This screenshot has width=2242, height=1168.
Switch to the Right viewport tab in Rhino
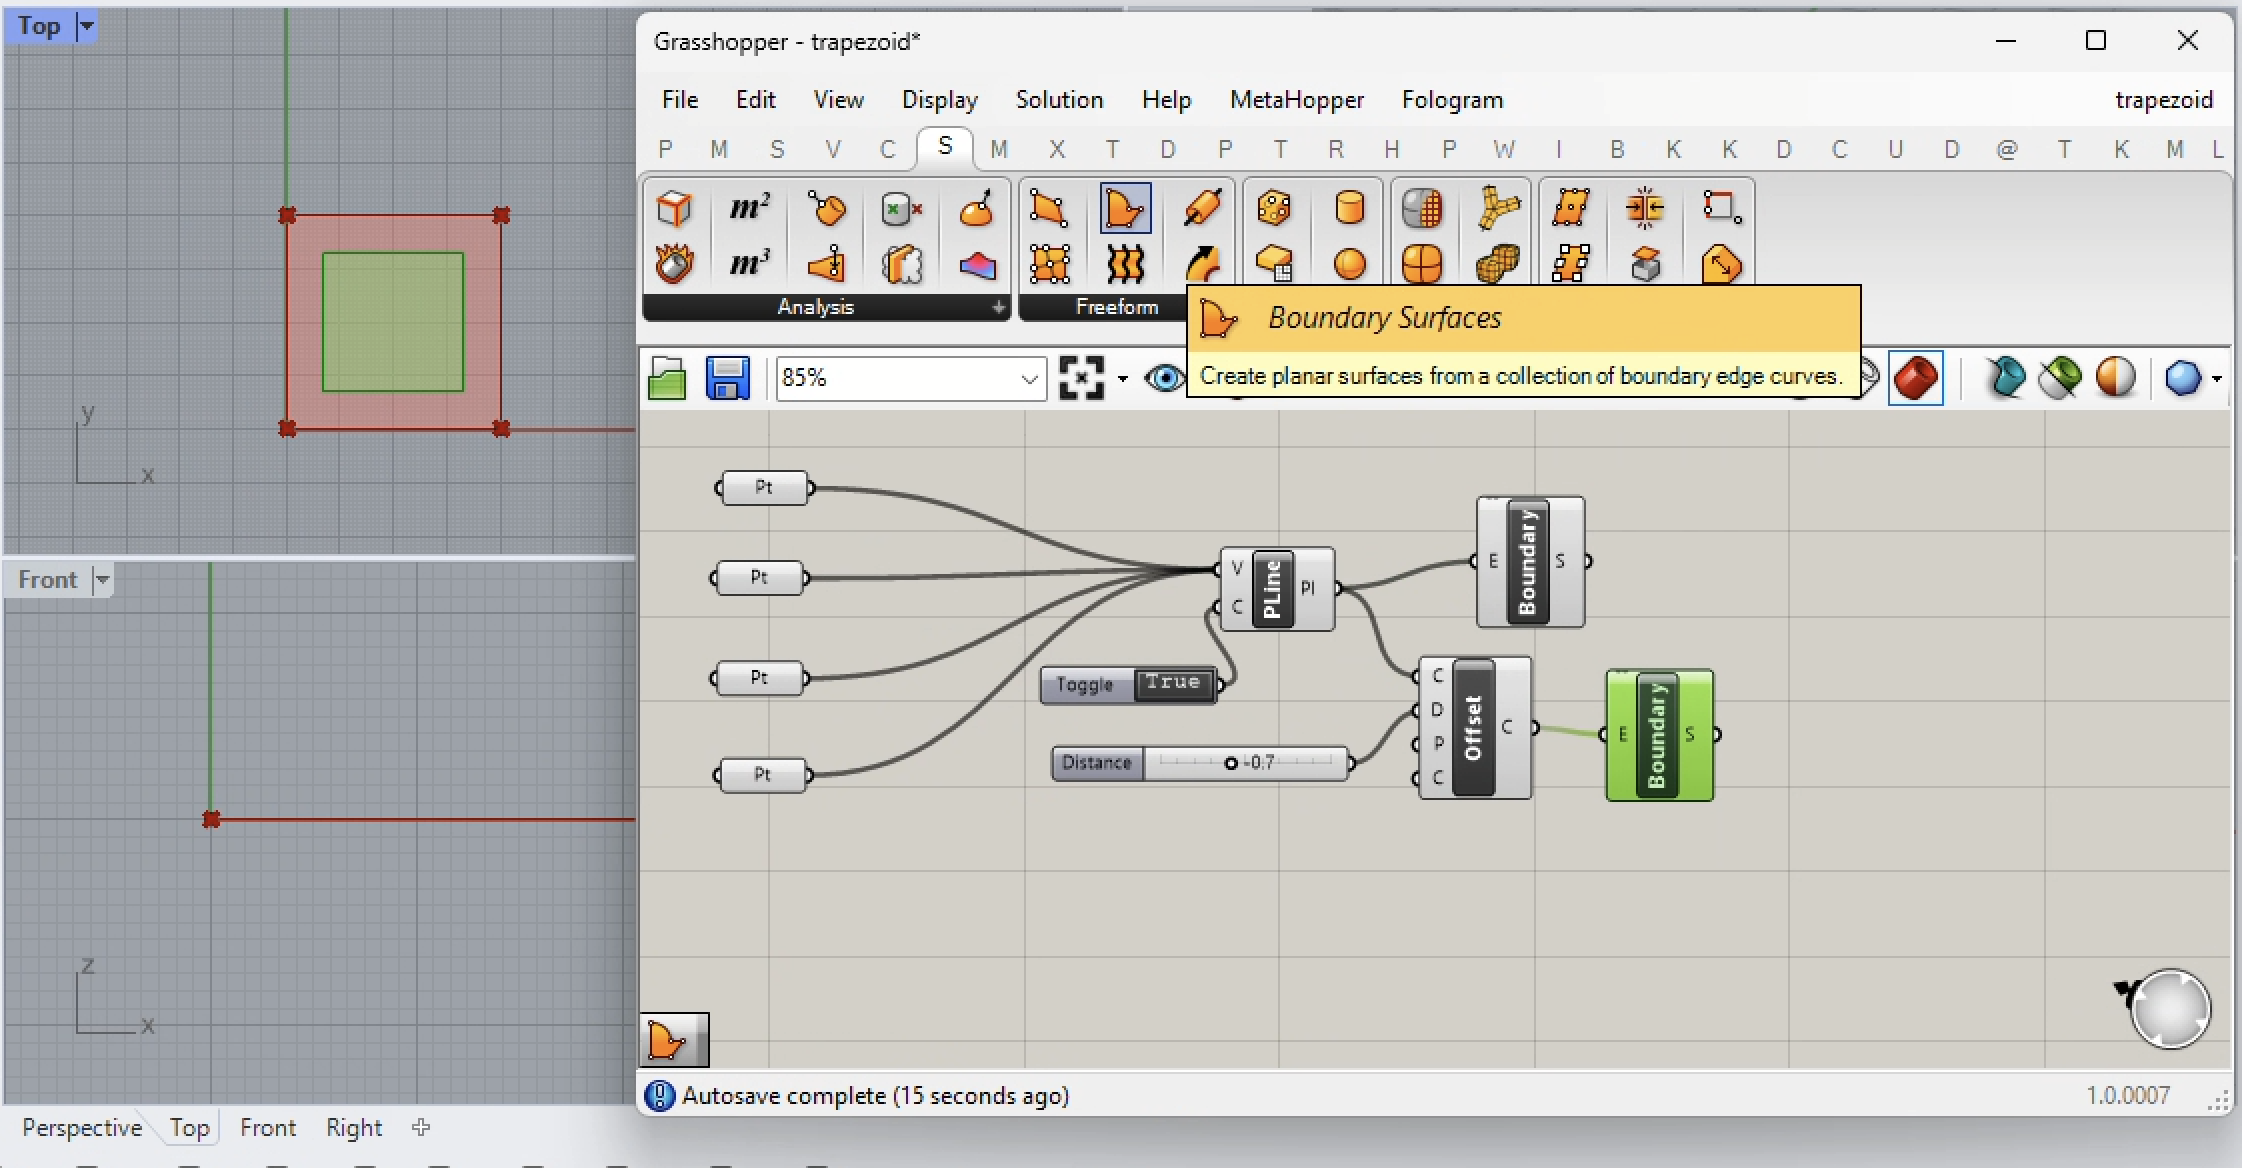[354, 1128]
